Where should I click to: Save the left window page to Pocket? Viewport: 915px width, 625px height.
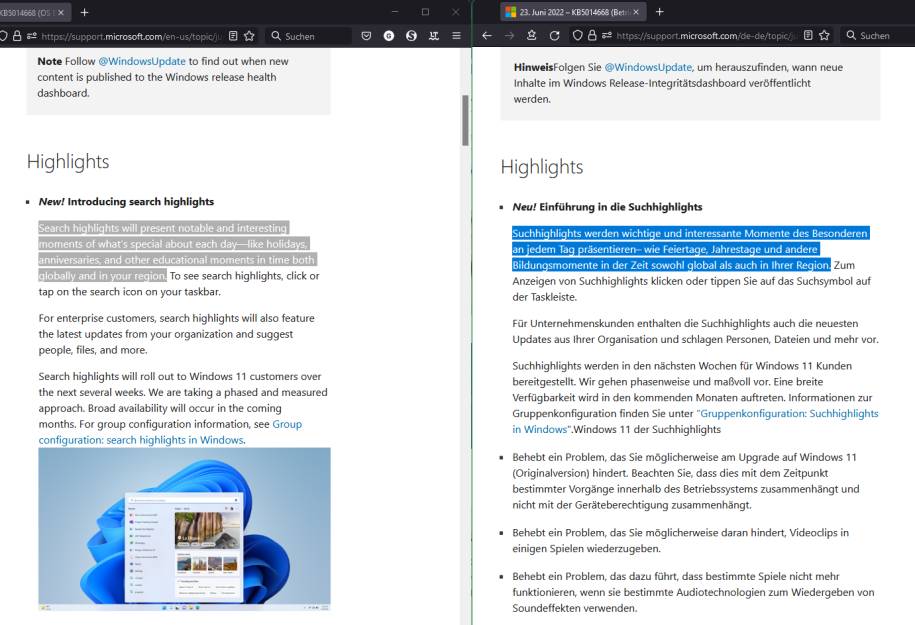[366, 36]
